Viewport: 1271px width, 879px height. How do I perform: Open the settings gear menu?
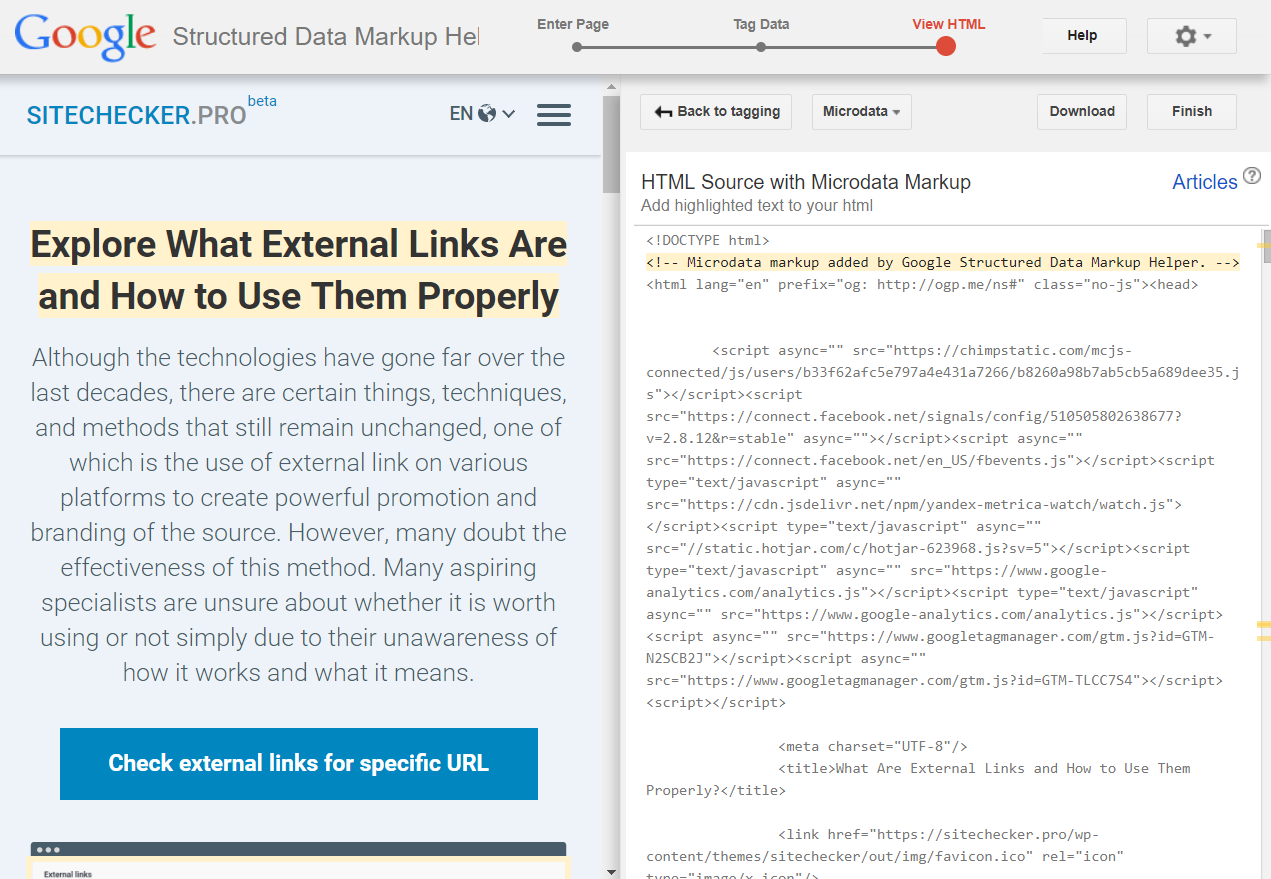pos(1192,36)
